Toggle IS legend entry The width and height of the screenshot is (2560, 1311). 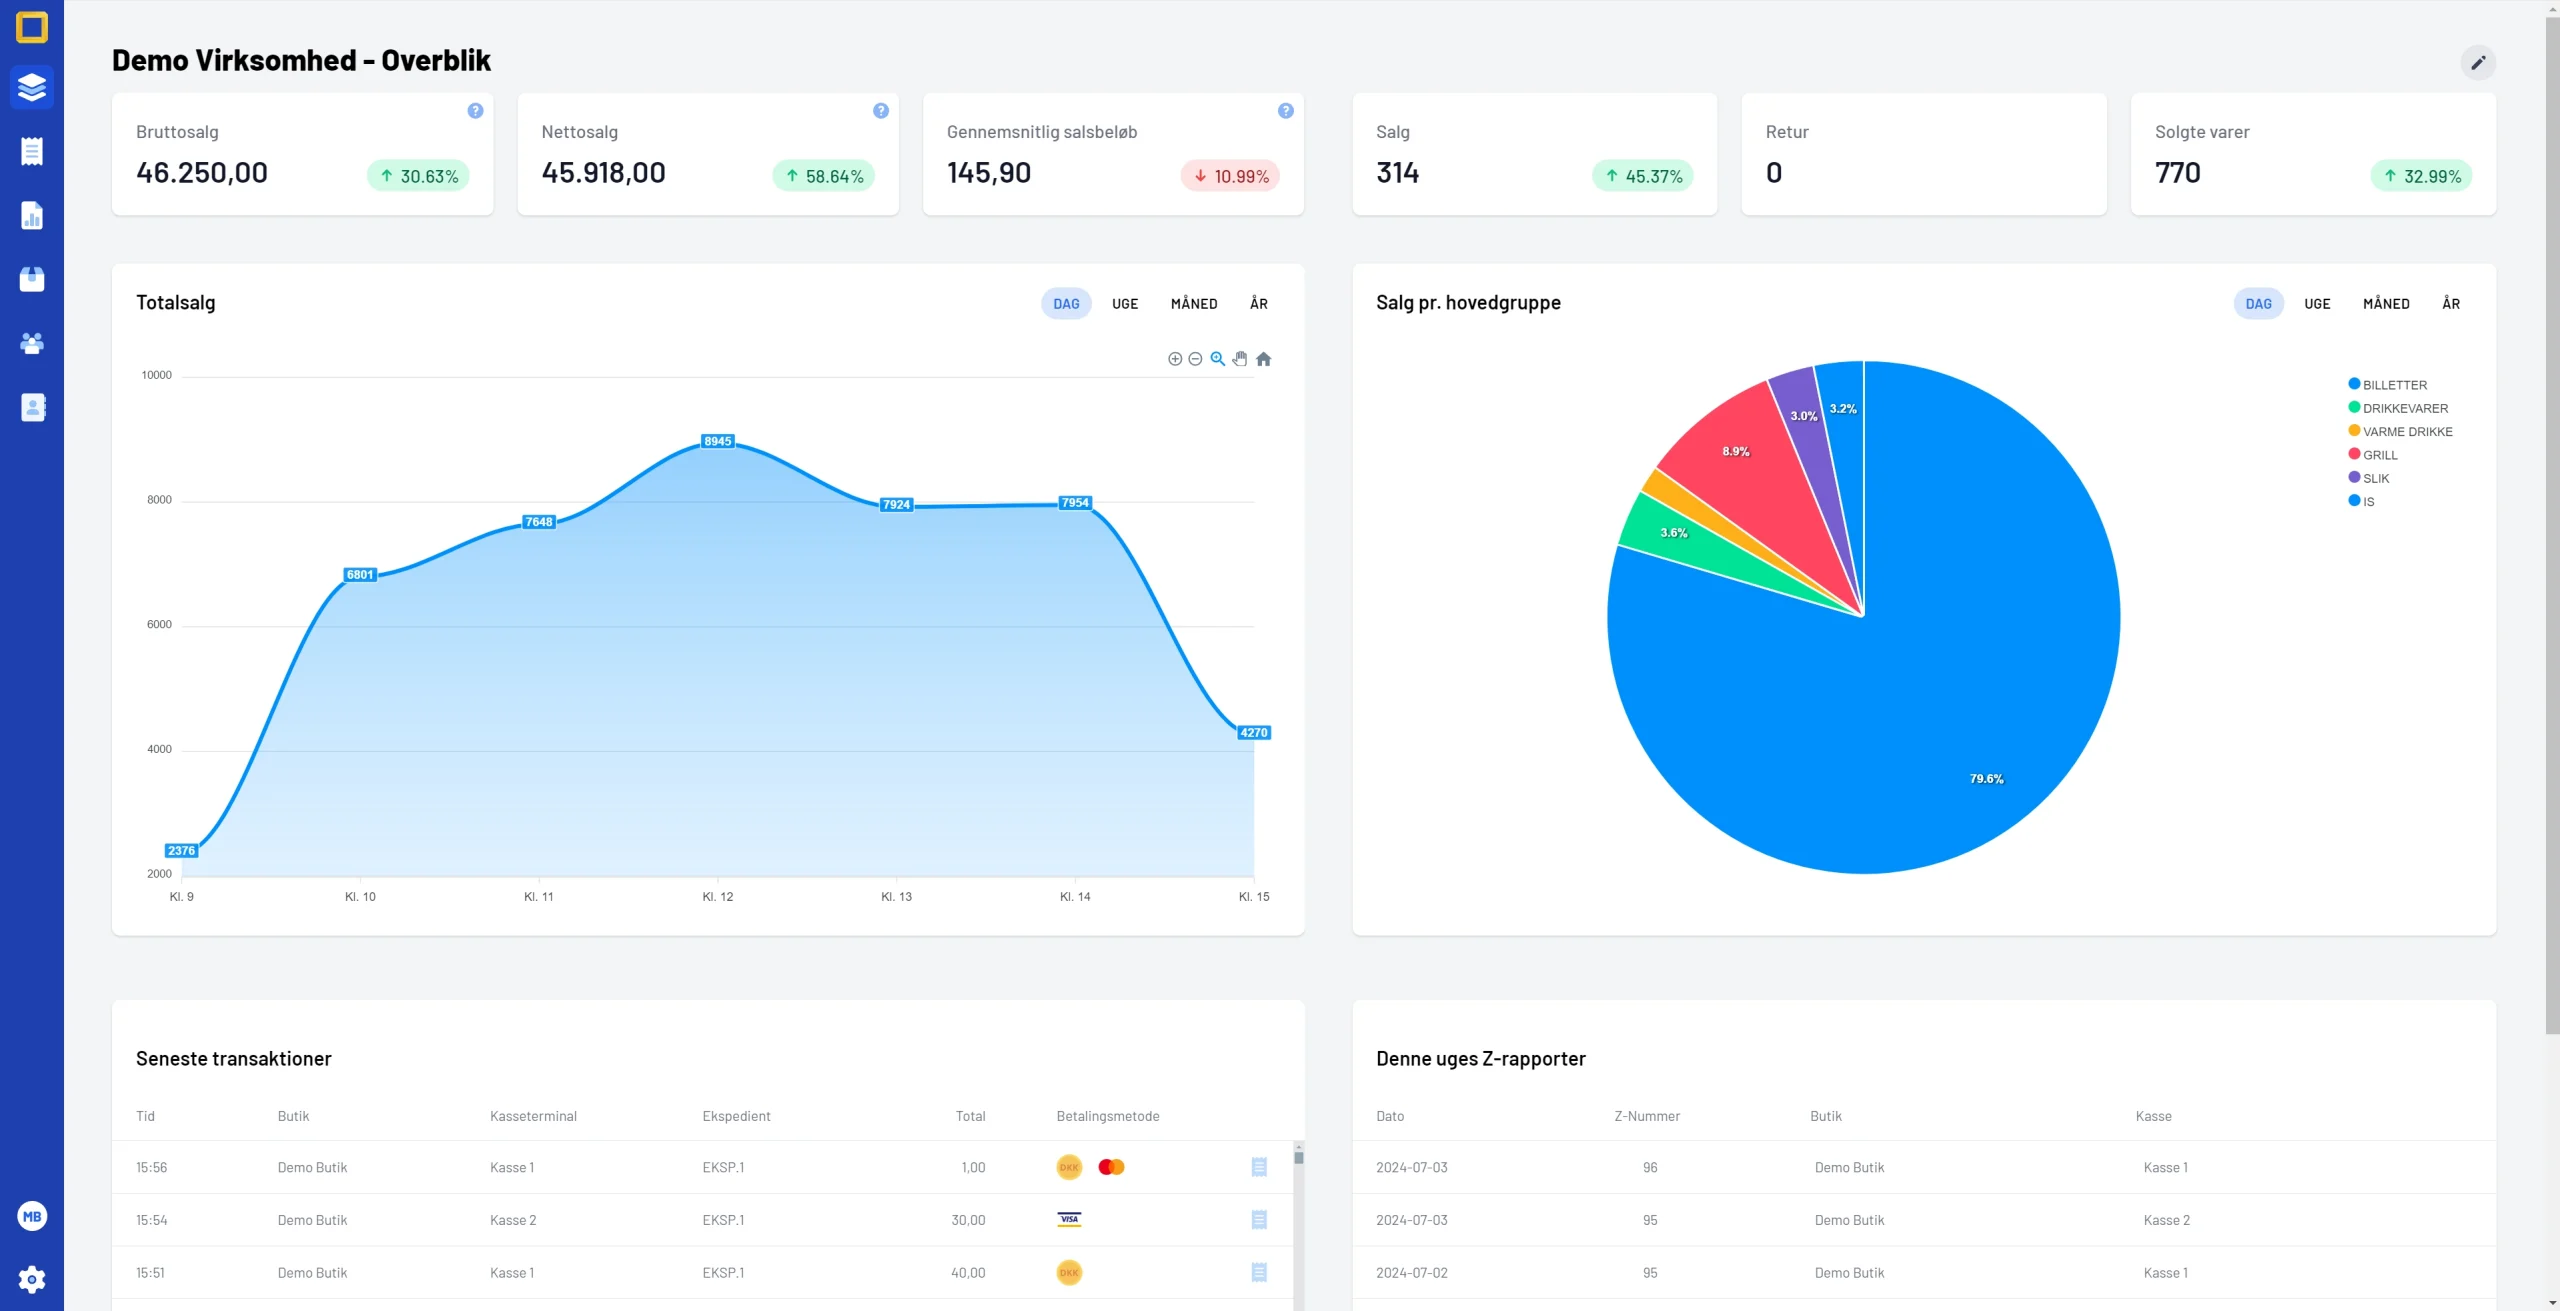click(x=2361, y=502)
